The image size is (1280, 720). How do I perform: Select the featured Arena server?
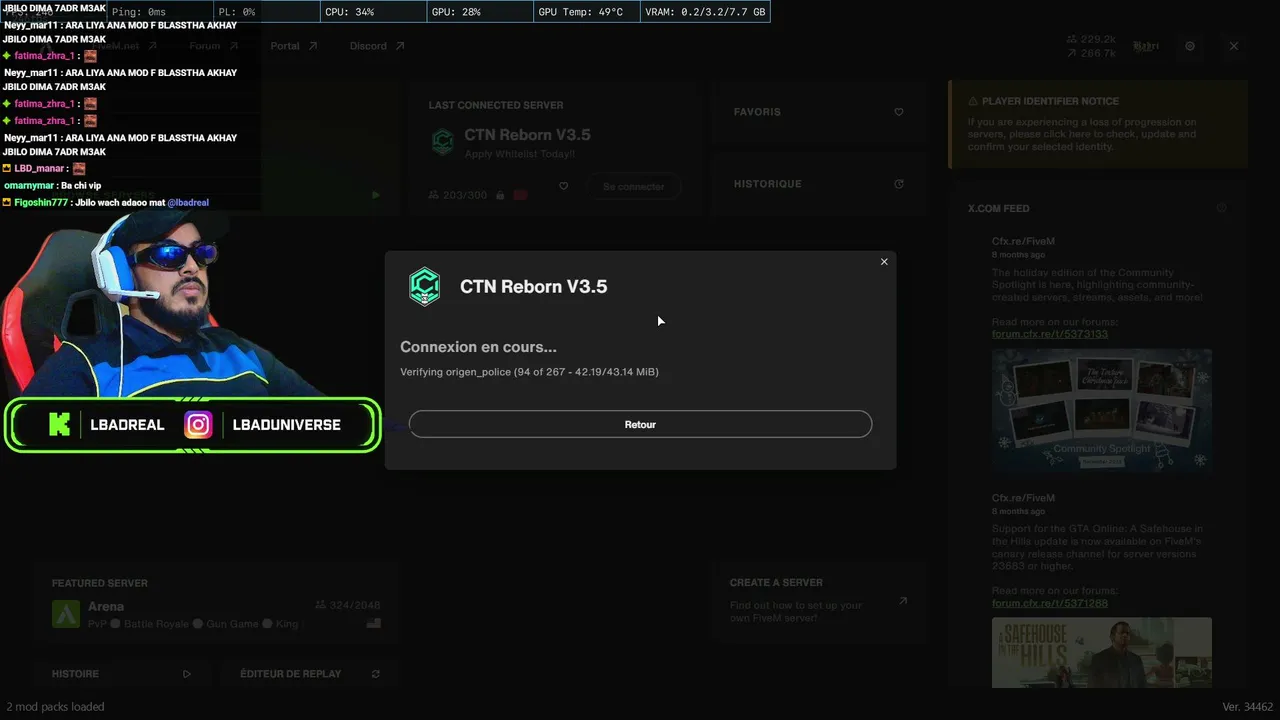(217, 603)
